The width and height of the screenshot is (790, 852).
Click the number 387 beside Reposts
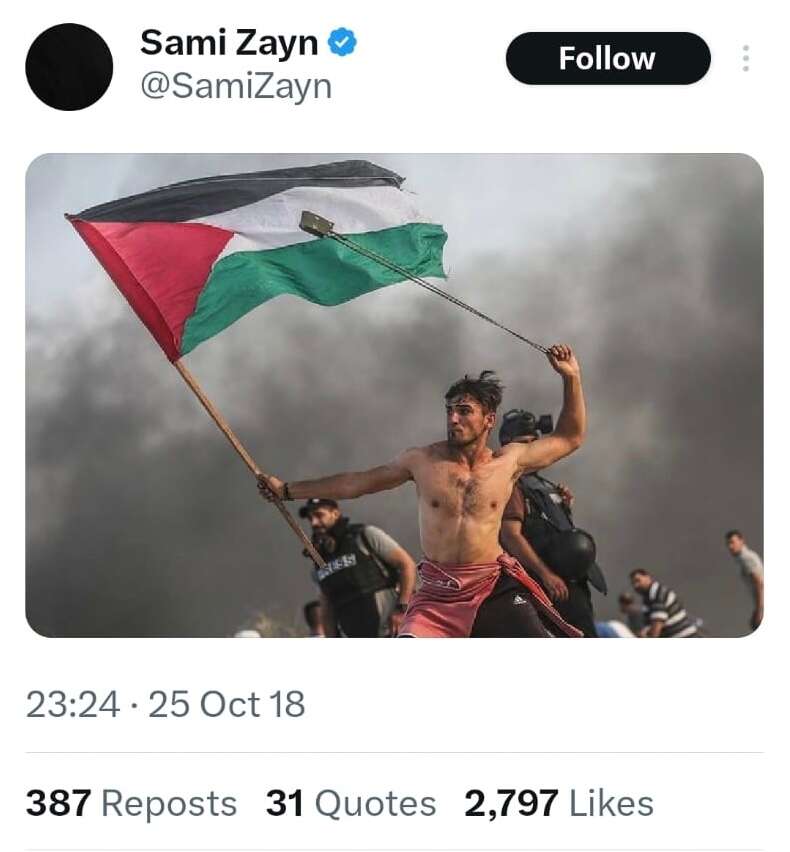point(58,804)
